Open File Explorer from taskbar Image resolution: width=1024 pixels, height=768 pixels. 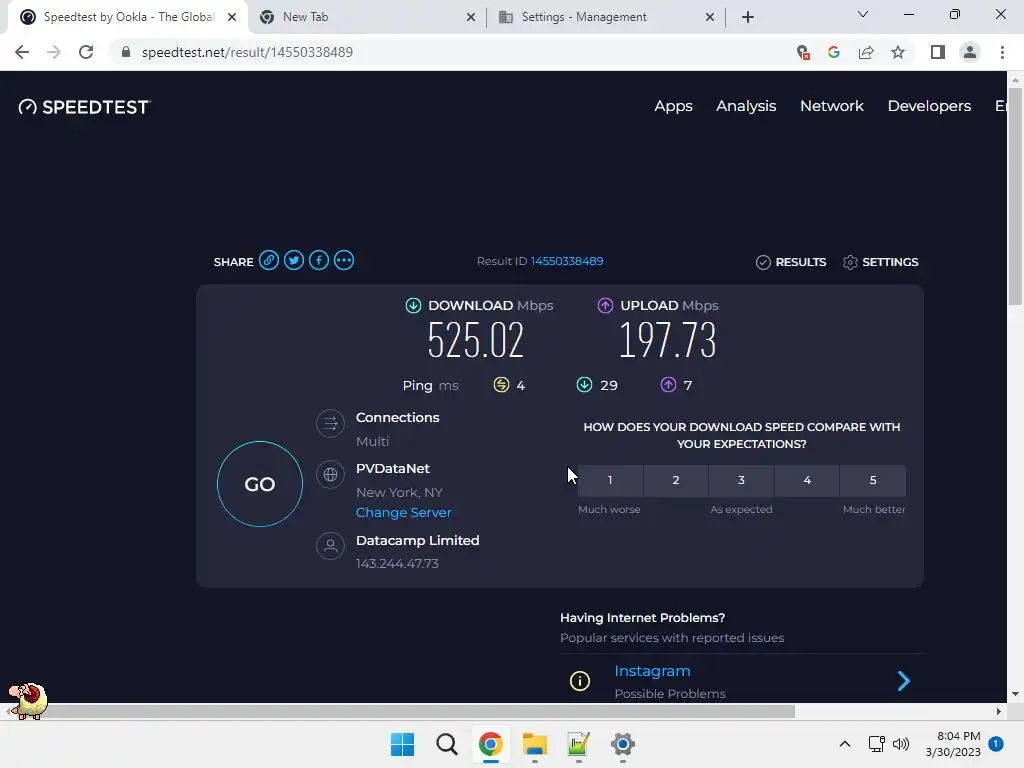click(535, 744)
